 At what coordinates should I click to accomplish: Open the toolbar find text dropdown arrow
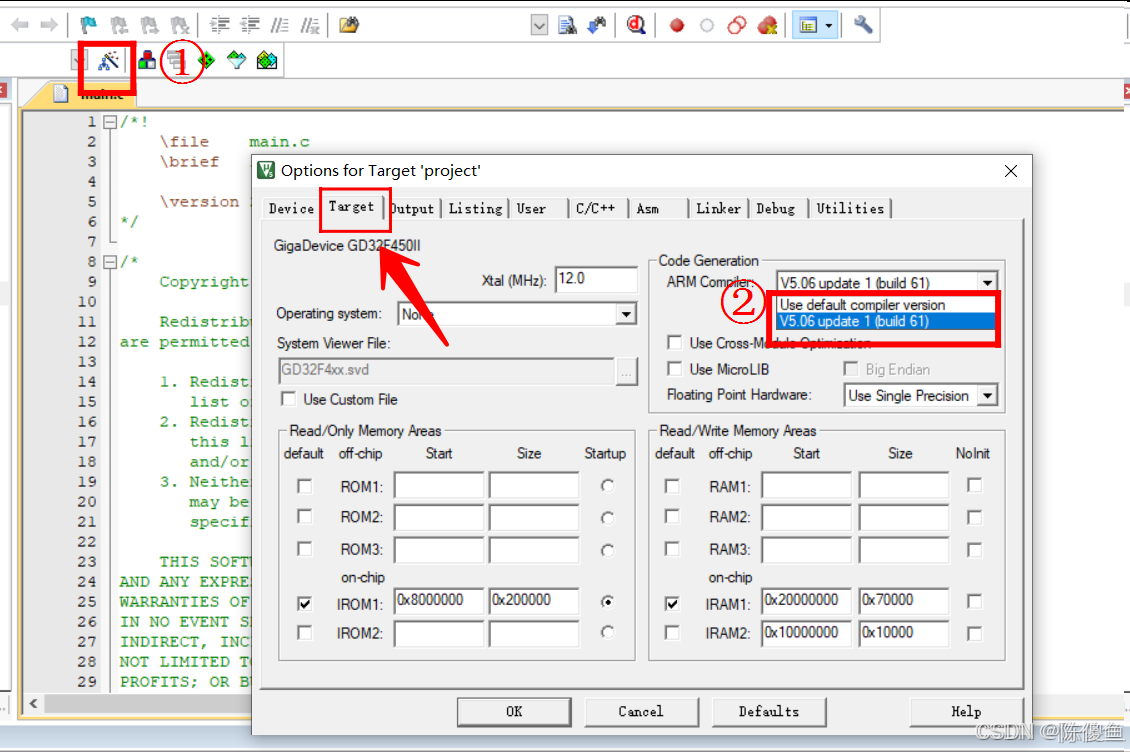[x=539, y=25]
